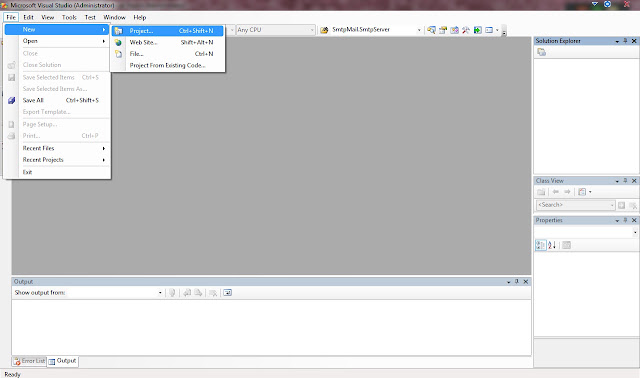This screenshot has width=640, height=378.
Task: Open the Class View window position menu
Action: pos(617,181)
